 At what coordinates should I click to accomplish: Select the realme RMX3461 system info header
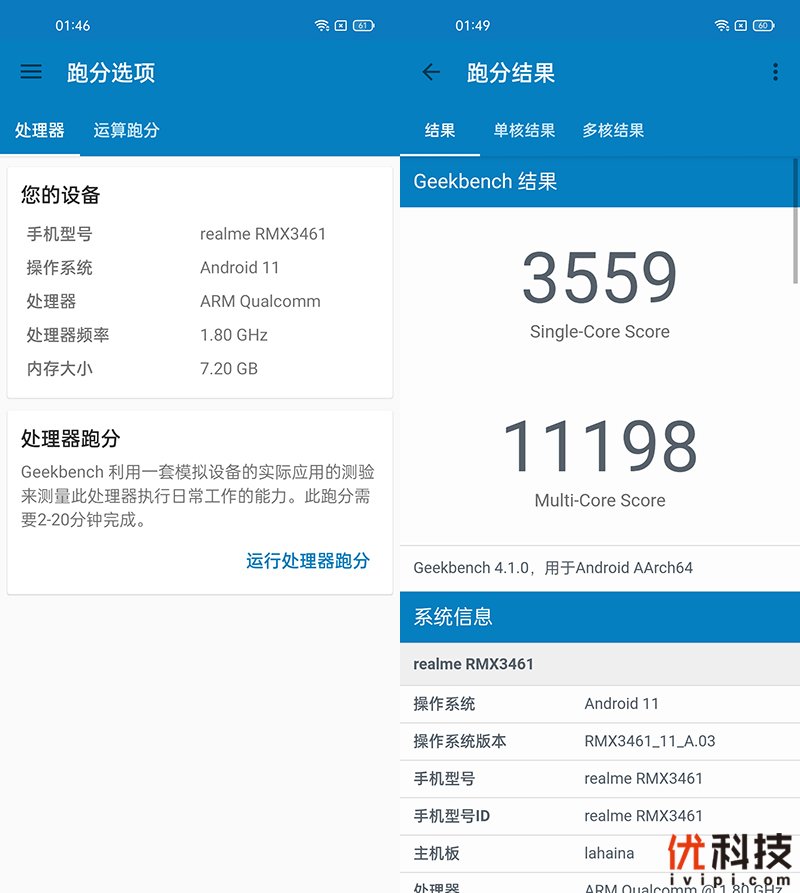point(599,664)
